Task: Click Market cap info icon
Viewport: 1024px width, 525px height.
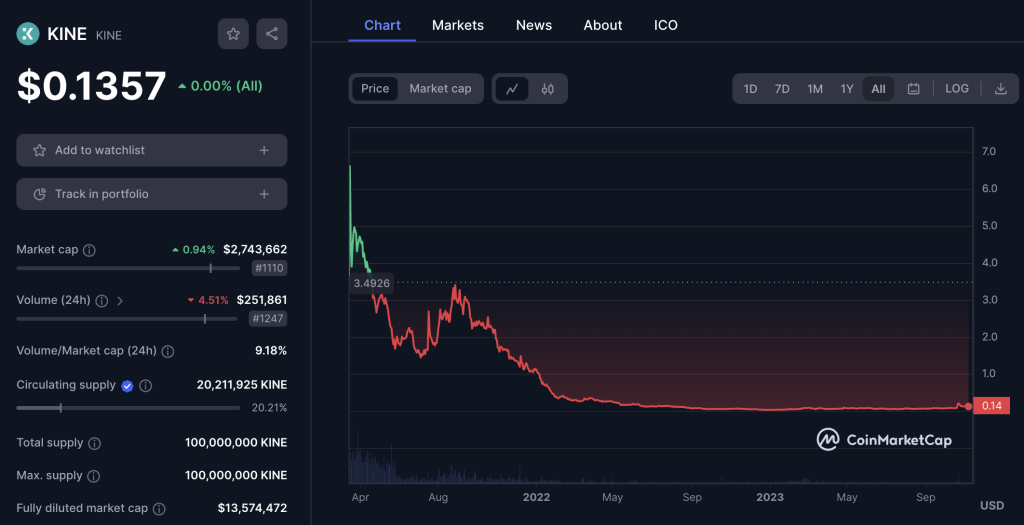Action: coord(89,250)
